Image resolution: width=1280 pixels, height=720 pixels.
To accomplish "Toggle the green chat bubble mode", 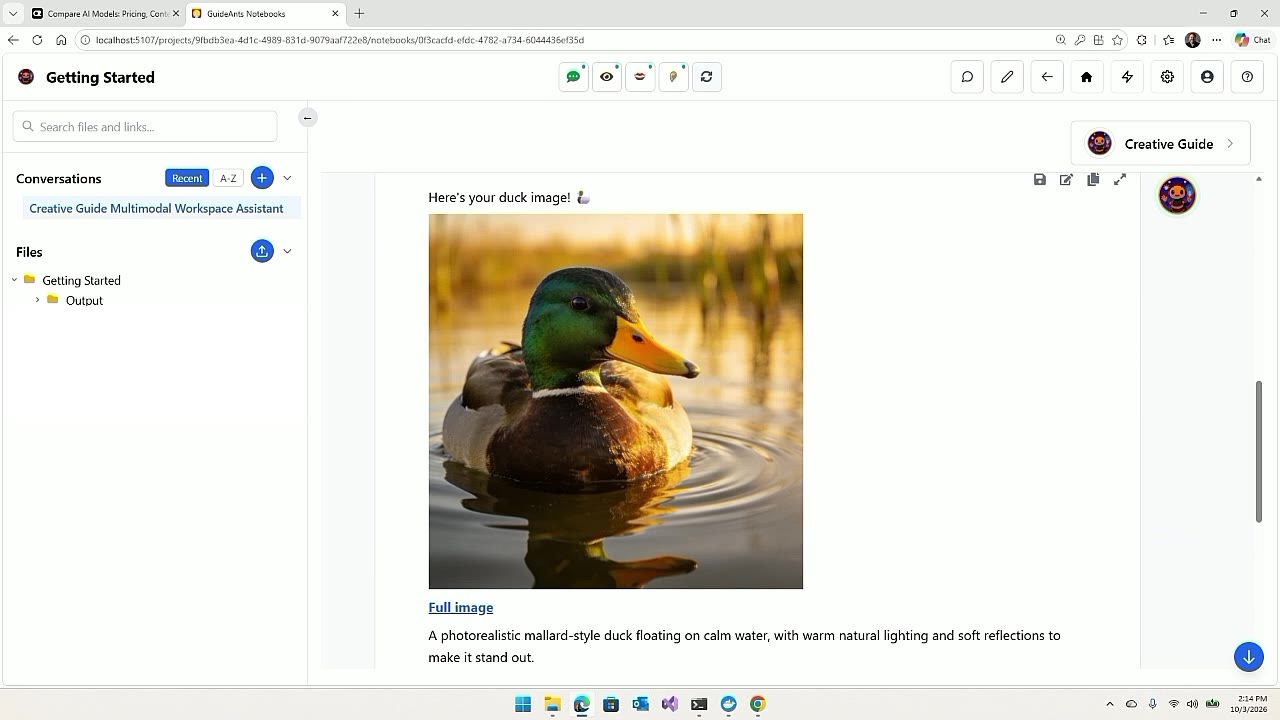I will tap(574, 77).
